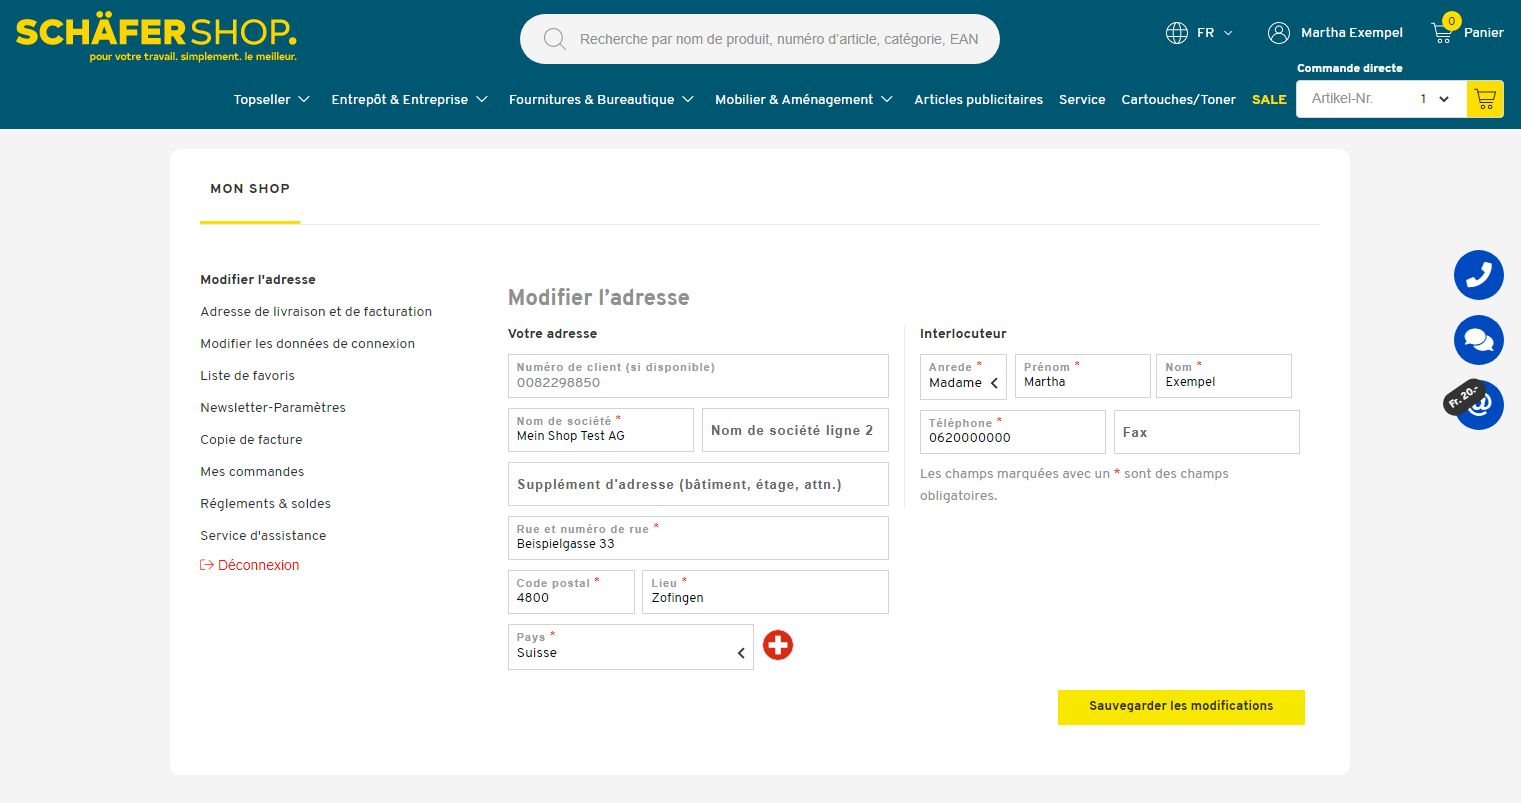Click the Modifier l'adresse page heading
This screenshot has height=803, width=1521.
pyautogui.click(x=599, y=297)
